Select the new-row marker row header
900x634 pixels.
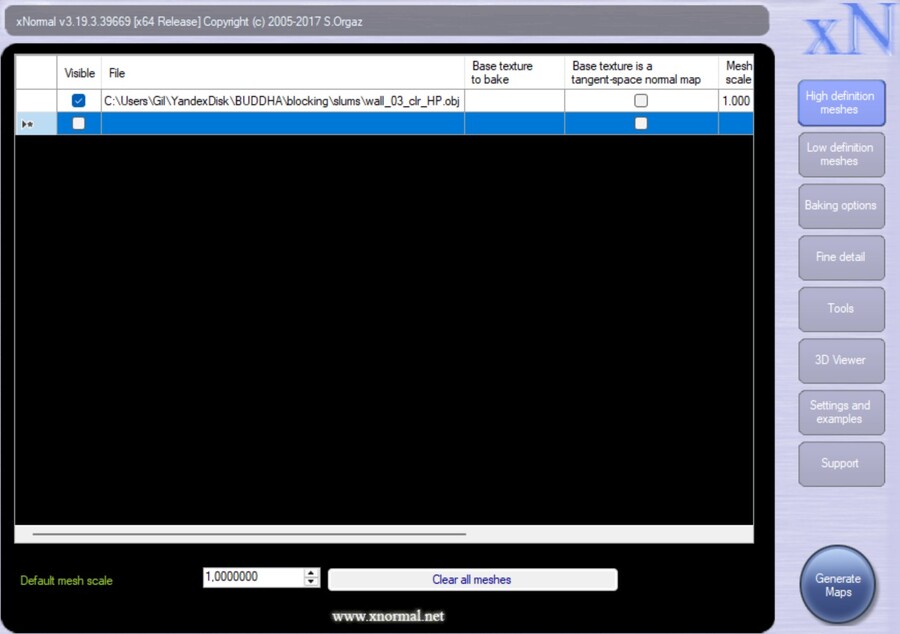pos(36,123)
